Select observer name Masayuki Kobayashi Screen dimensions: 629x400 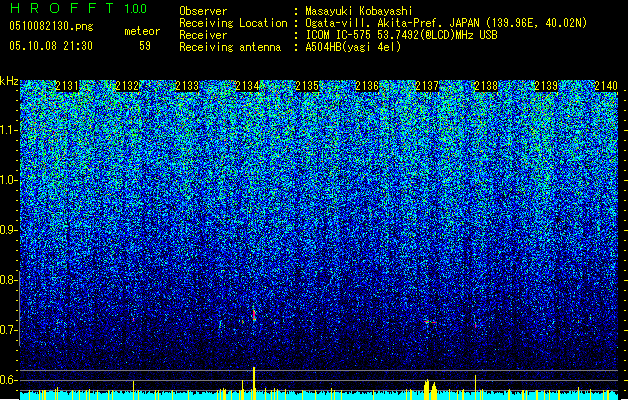pos(359,11)
